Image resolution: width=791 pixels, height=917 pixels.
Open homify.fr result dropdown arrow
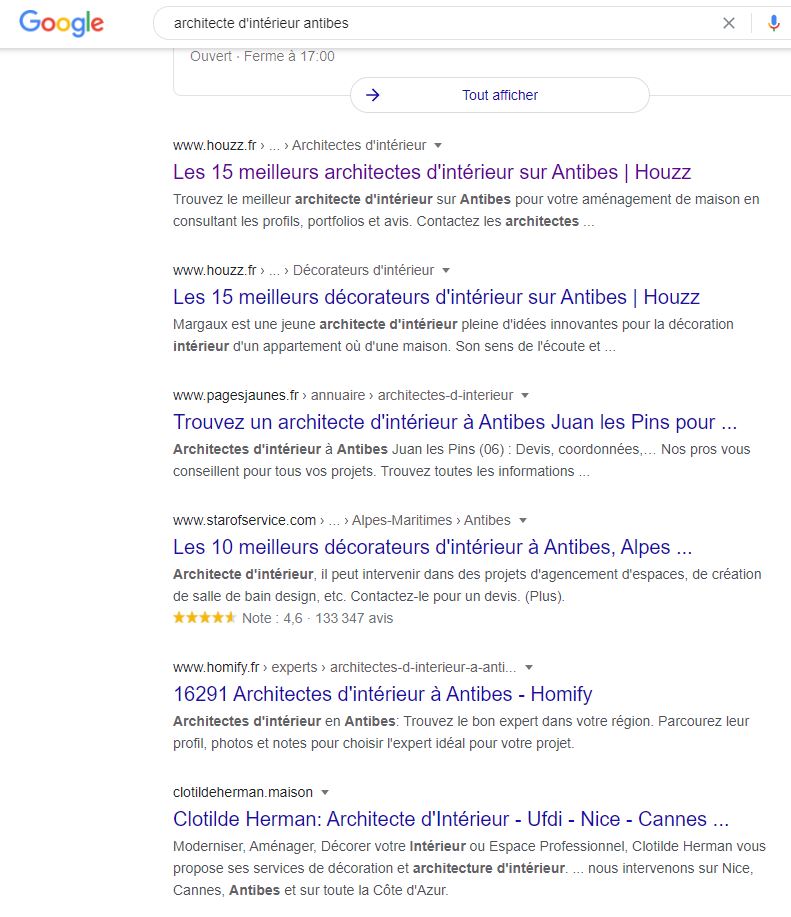529,667
